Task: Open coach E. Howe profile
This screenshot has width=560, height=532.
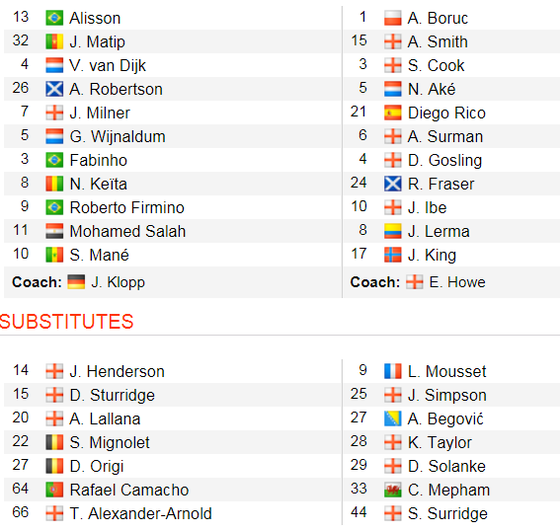Action: point(457,282)
